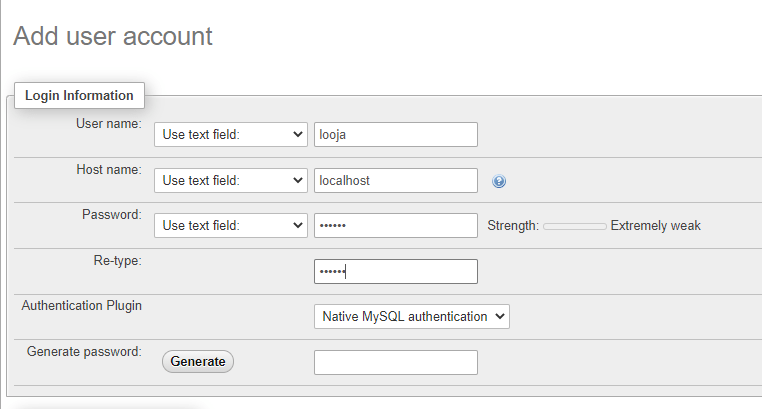Click the 'Generate password:' label
Viewport: 762px width, 409px height.
(x=84, y=352)
